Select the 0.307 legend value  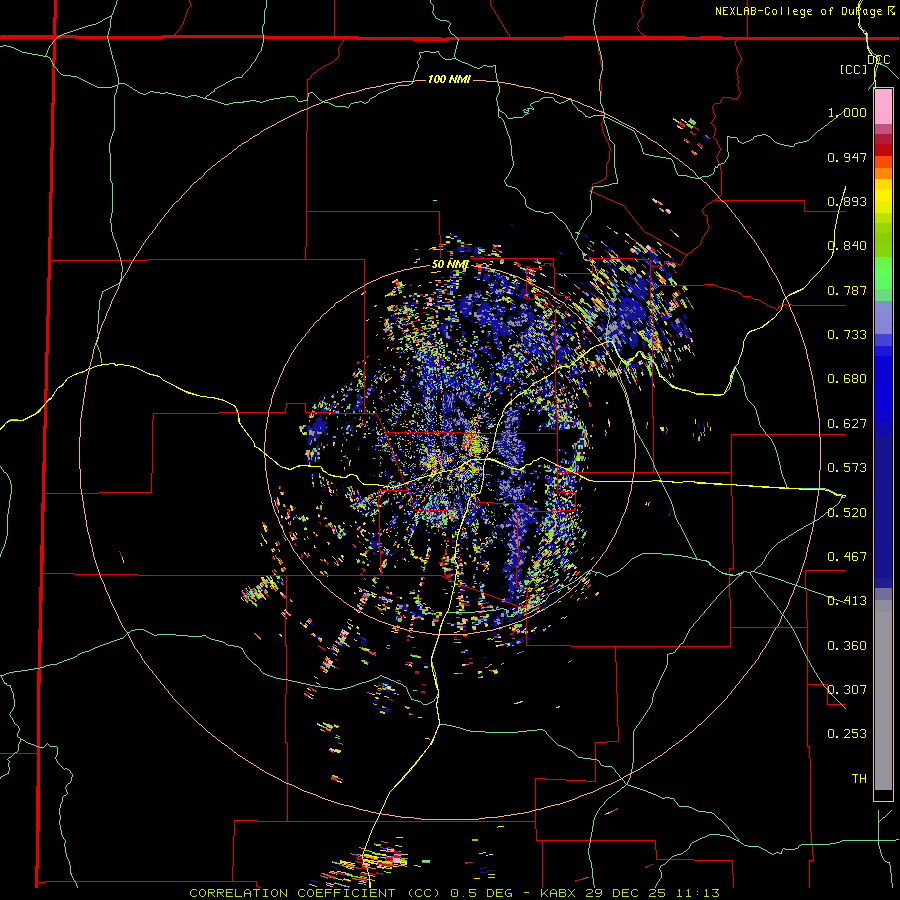pyautogui.click(x=847, y=690)
